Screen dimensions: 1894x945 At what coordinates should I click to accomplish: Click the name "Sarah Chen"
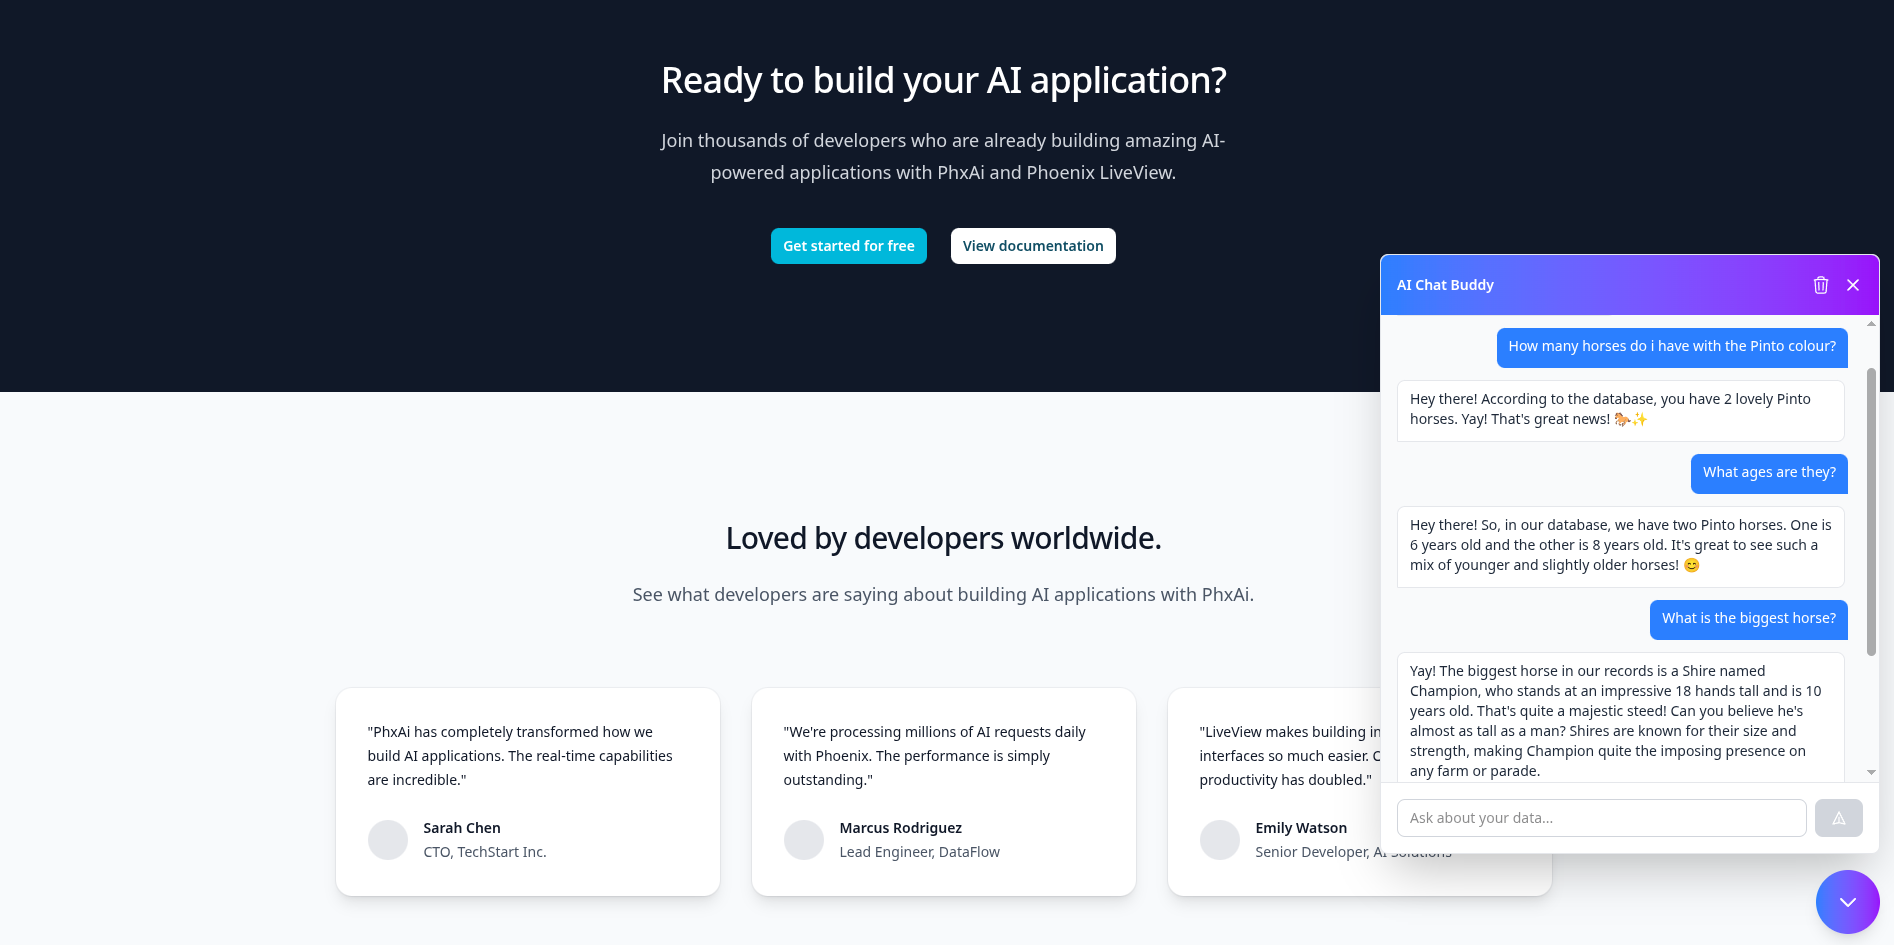coord(462,828)
